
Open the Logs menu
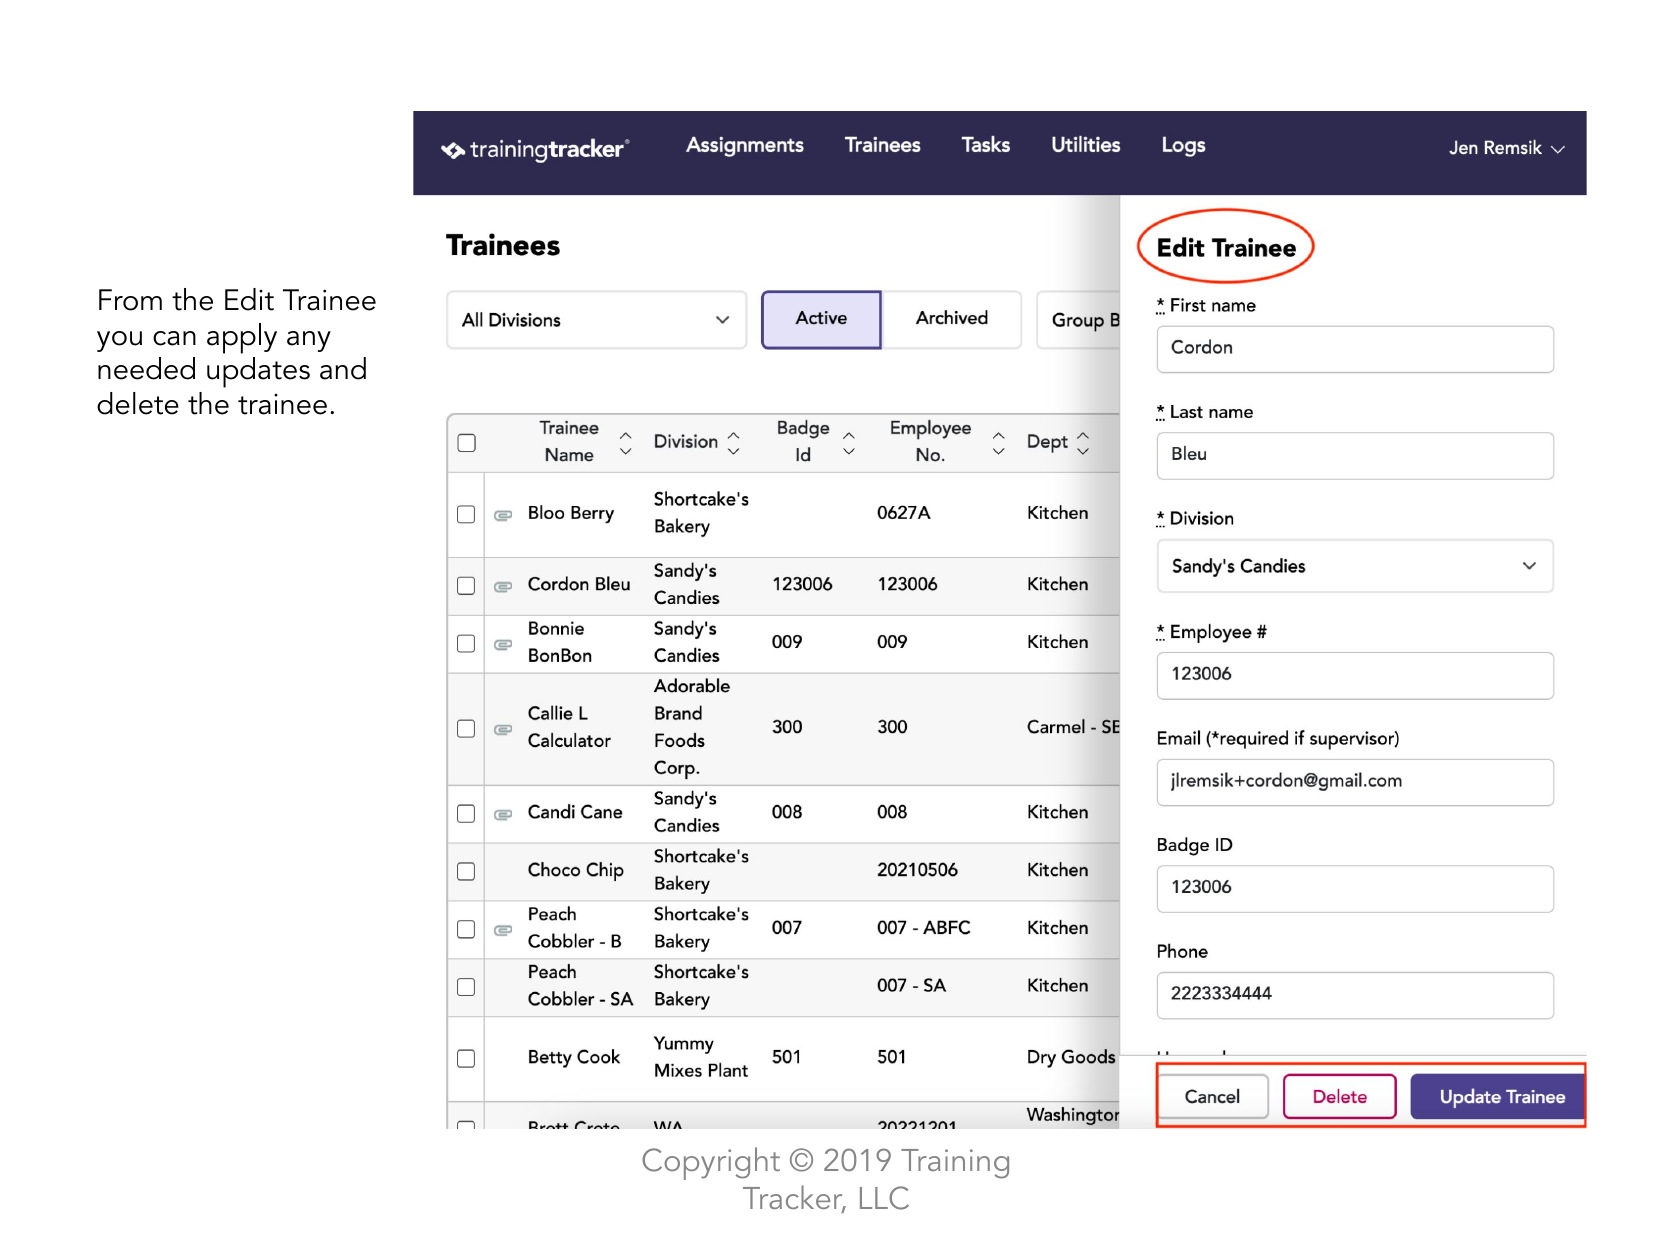click(x=1183, y=145)
